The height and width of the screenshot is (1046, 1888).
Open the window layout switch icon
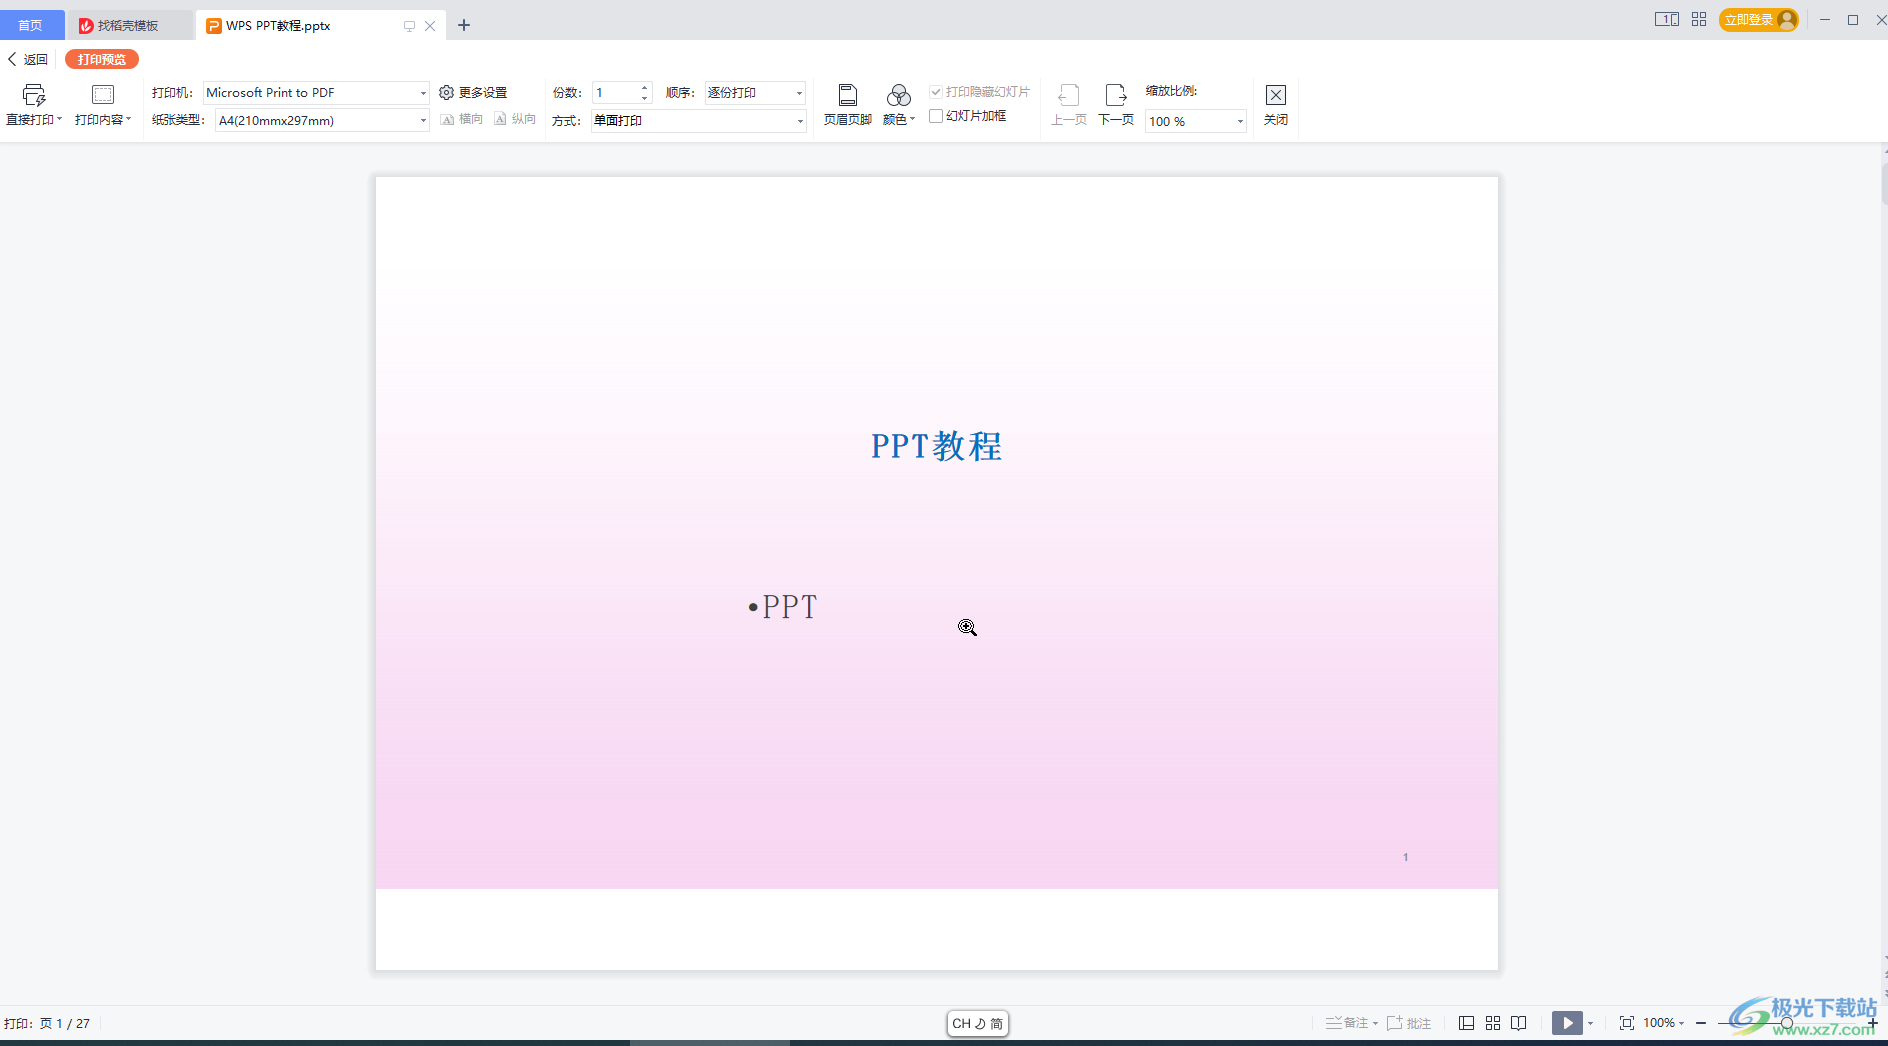[1666, 19]
